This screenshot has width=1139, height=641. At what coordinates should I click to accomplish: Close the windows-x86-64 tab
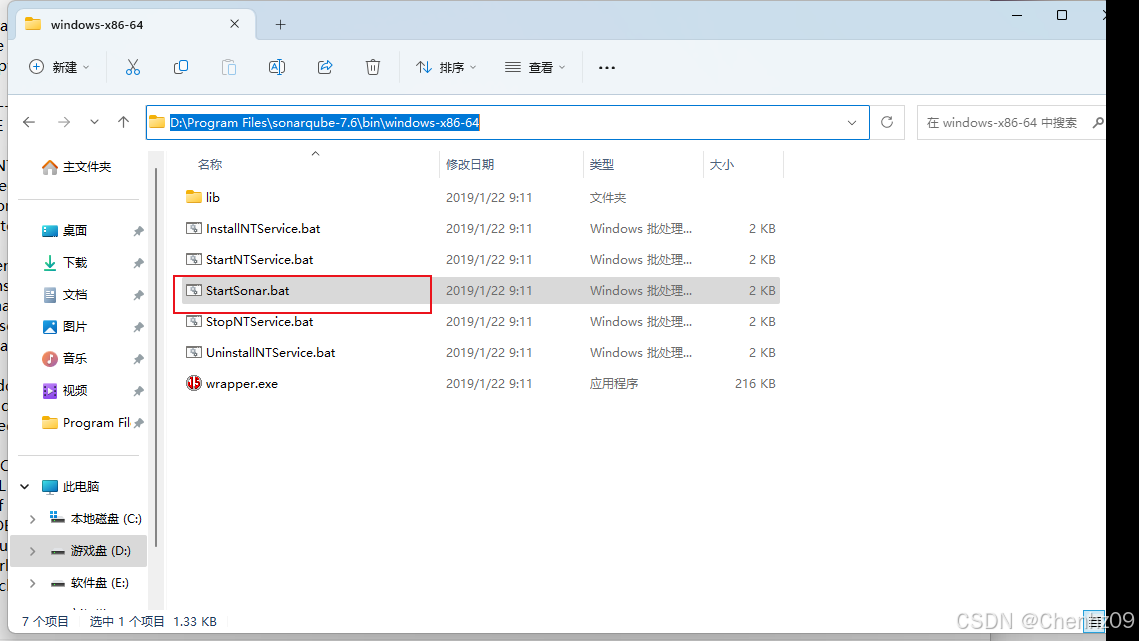(x=235, y=24)
